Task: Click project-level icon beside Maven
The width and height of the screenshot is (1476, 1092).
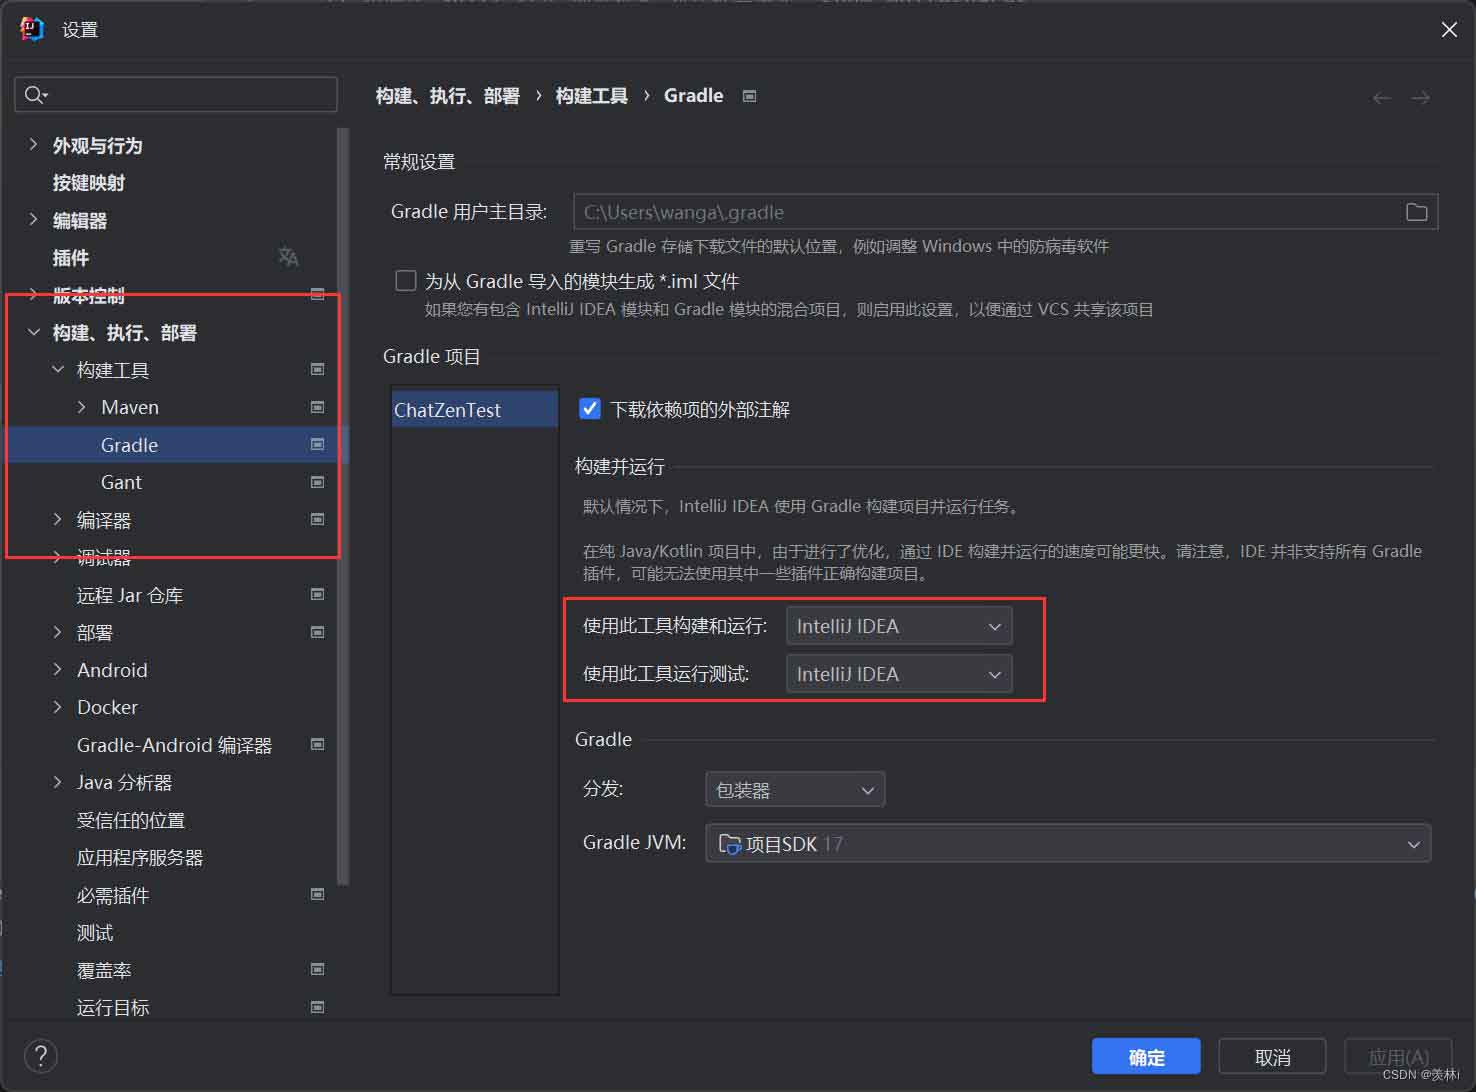Action: tap(317, 407)
